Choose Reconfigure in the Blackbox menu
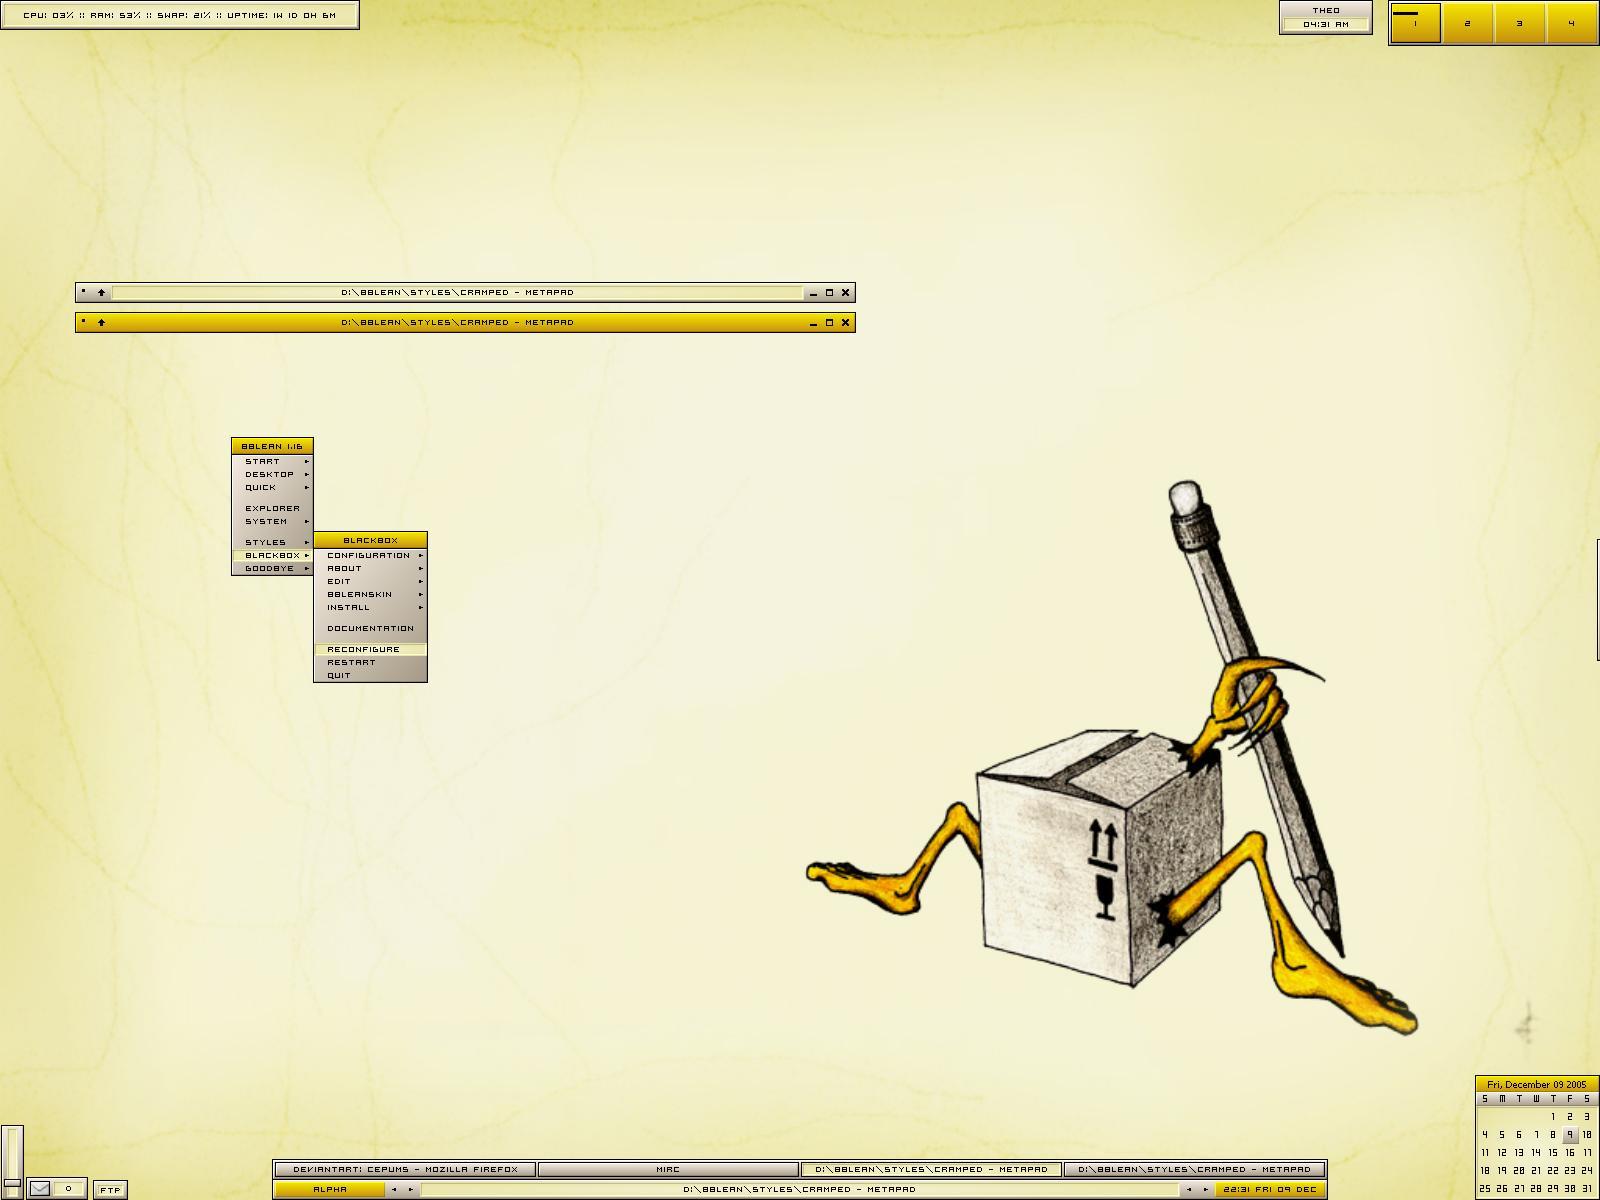The height and width of the screenshot is (1200, 1600). tap(370, 650)
